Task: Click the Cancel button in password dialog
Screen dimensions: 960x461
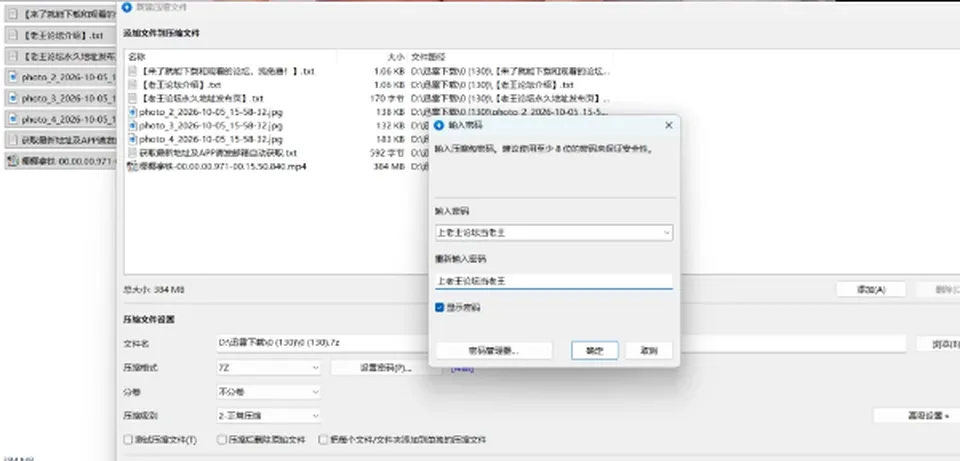Action: 649,351
